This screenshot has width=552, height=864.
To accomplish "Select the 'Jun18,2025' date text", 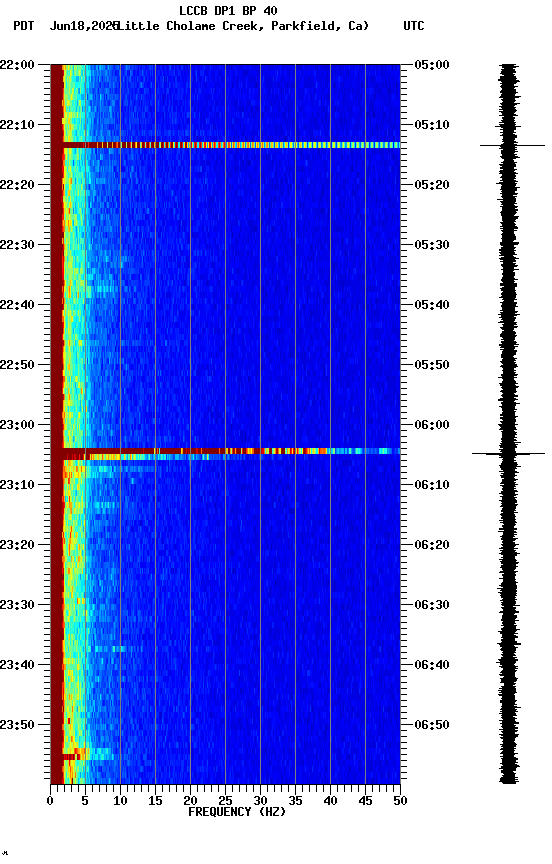I will click(84, 26).
